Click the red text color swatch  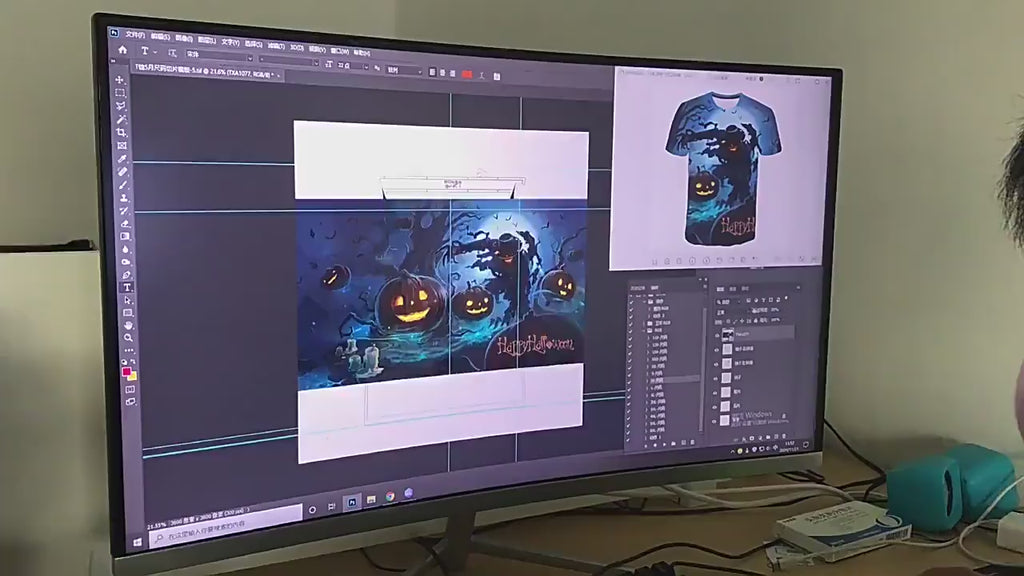point(466,75)
